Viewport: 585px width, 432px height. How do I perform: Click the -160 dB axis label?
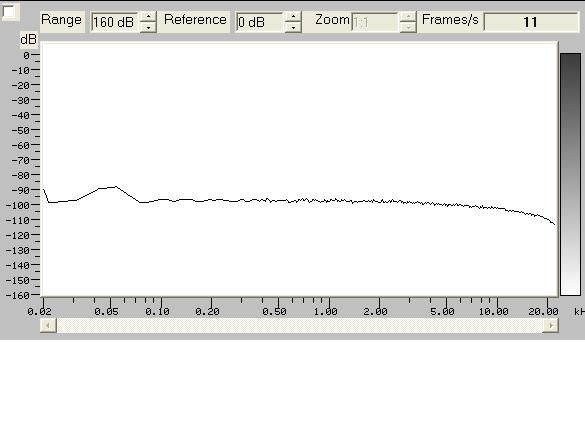tap(17, 295)
